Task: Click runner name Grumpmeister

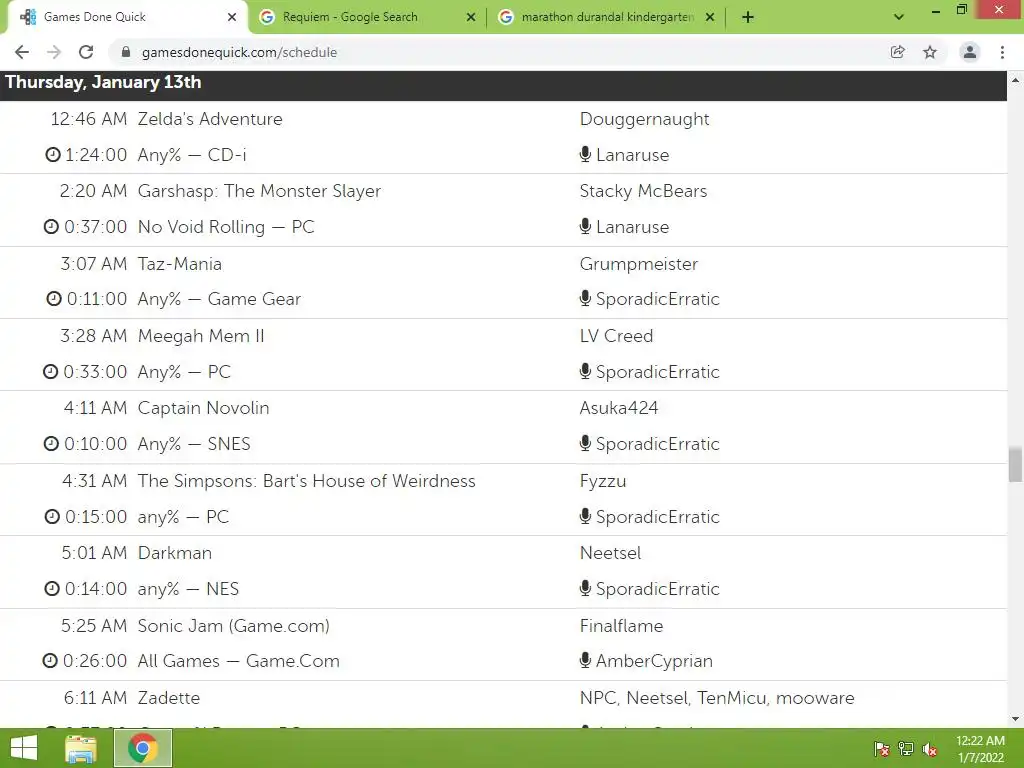Action: 639,264
